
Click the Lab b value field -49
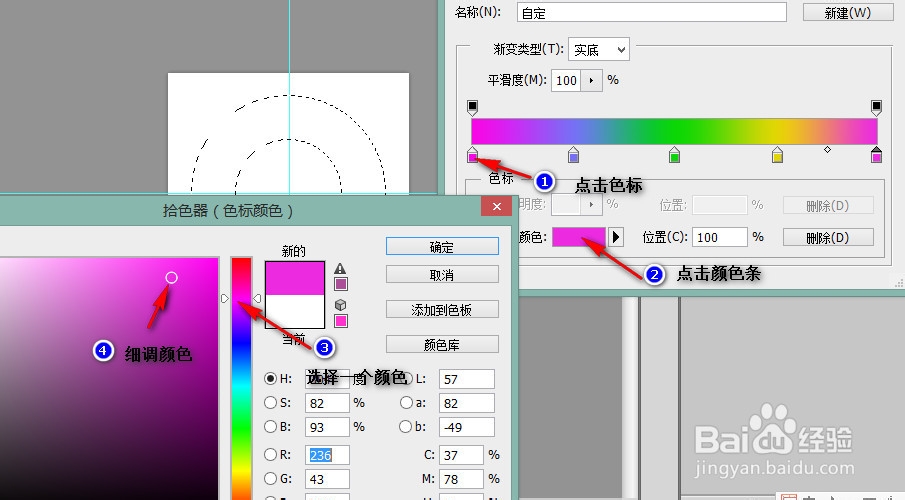467,427
